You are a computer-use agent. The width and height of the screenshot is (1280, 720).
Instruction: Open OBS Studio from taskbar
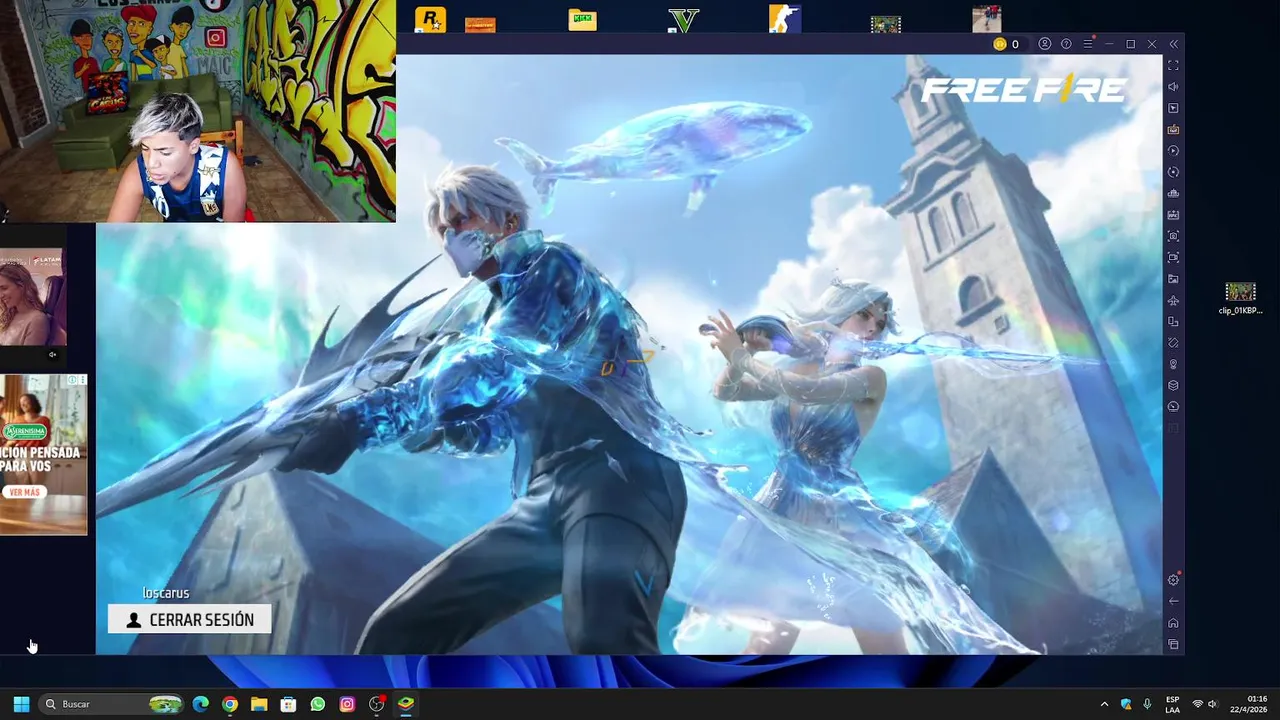click(x=377, y=704)
